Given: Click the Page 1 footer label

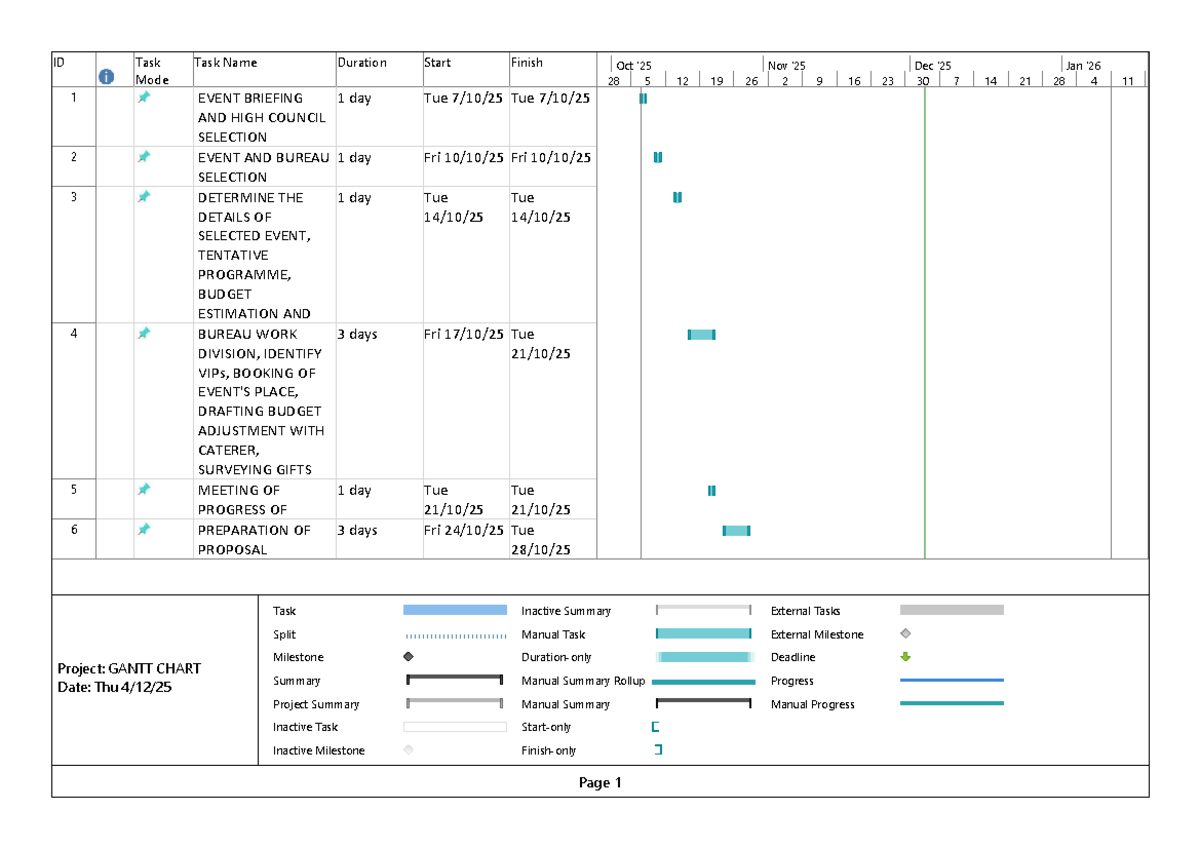Looking at the screenshot, I should 600,783.
